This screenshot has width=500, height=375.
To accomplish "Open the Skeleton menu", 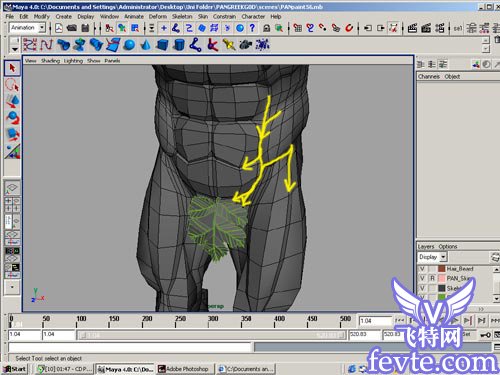I will [x=182, y=16].
